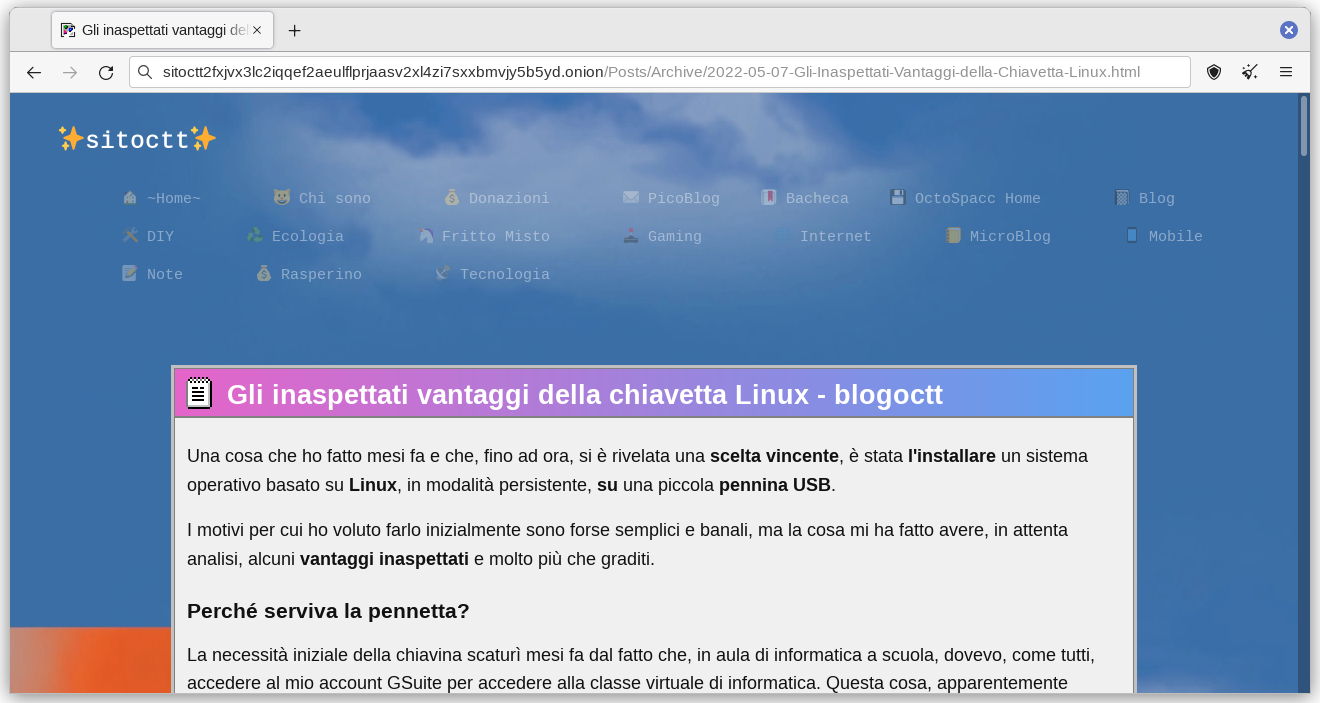1320x703 pixels.
Task: Open a new browser tab
Action: coord(294,30)
